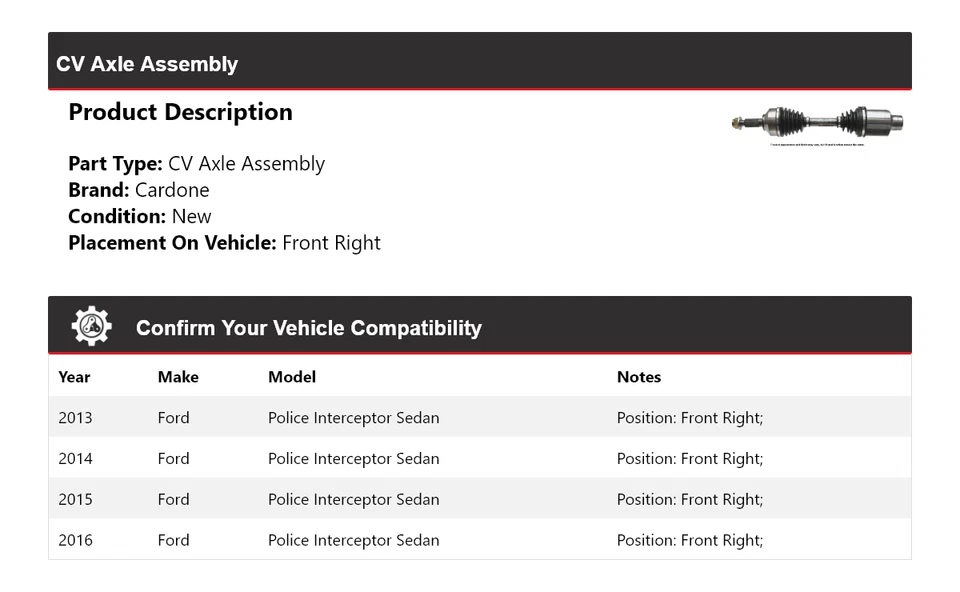
Task: Click the Make column header
Action: click(x=178, y=377)
